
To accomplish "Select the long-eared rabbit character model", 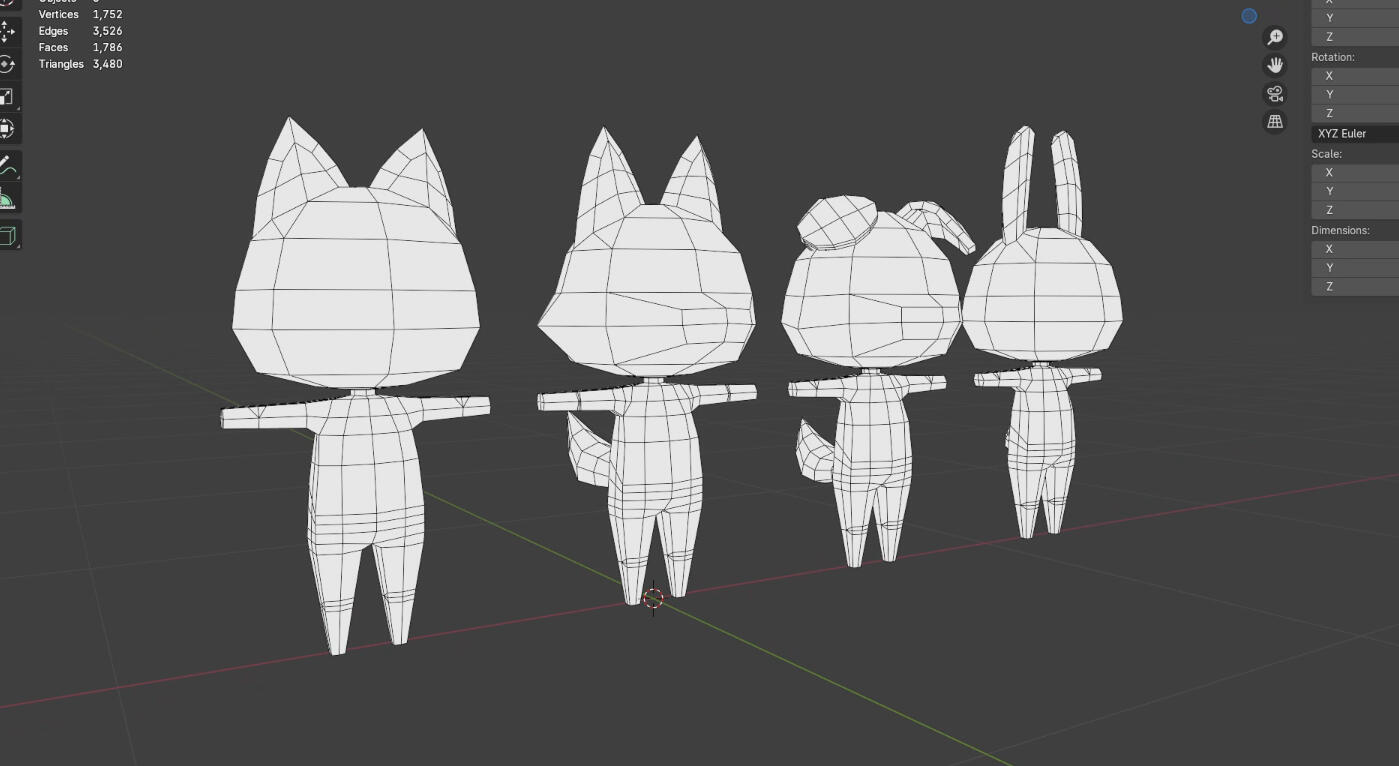I will click(1041, 300).
